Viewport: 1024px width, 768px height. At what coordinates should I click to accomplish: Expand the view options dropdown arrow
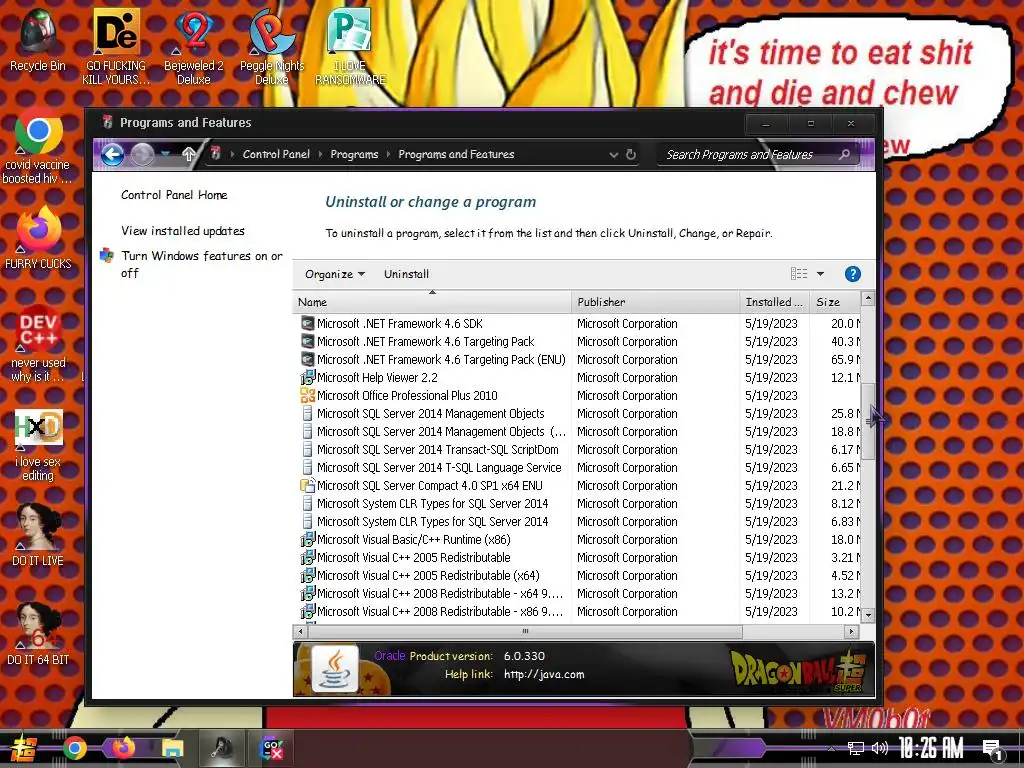tap(820, 274)
